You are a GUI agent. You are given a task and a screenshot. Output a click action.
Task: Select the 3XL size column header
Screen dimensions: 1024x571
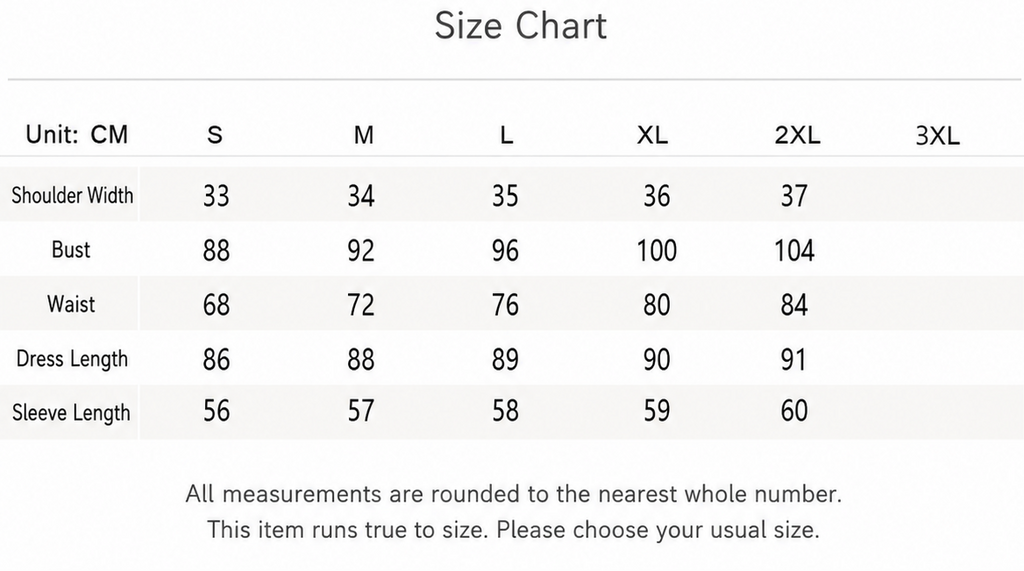click(938, 136)
